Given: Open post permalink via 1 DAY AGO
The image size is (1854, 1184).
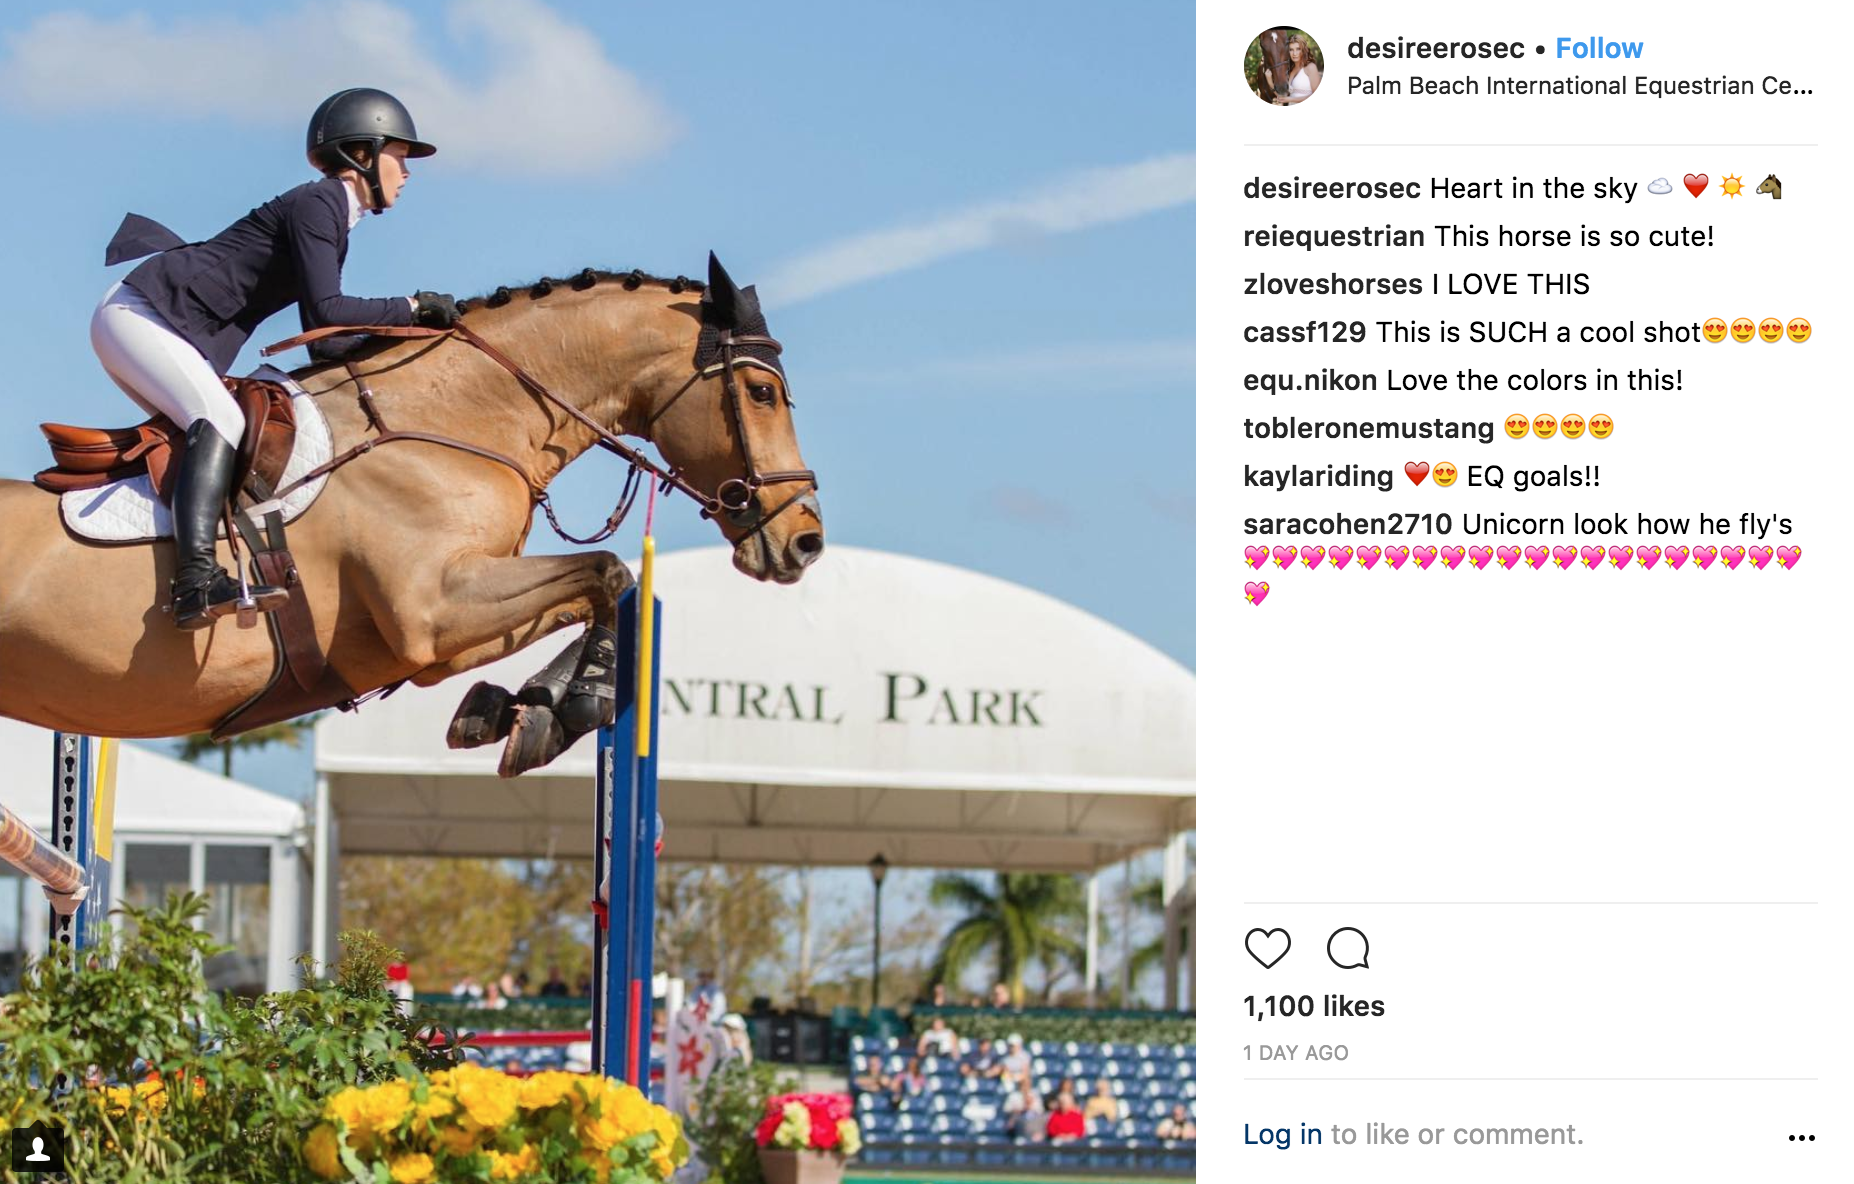Looking at the screenshot, I should click(x=1295, y=1053).
